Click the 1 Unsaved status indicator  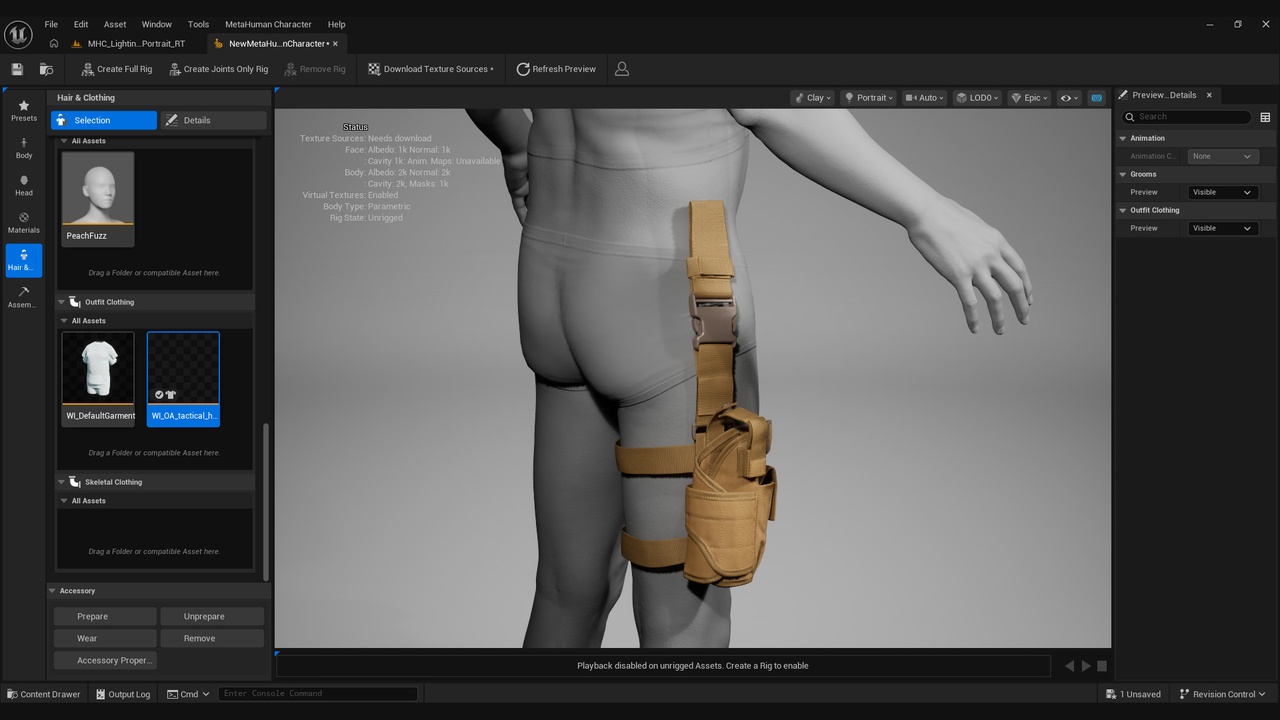point(1133,694)
